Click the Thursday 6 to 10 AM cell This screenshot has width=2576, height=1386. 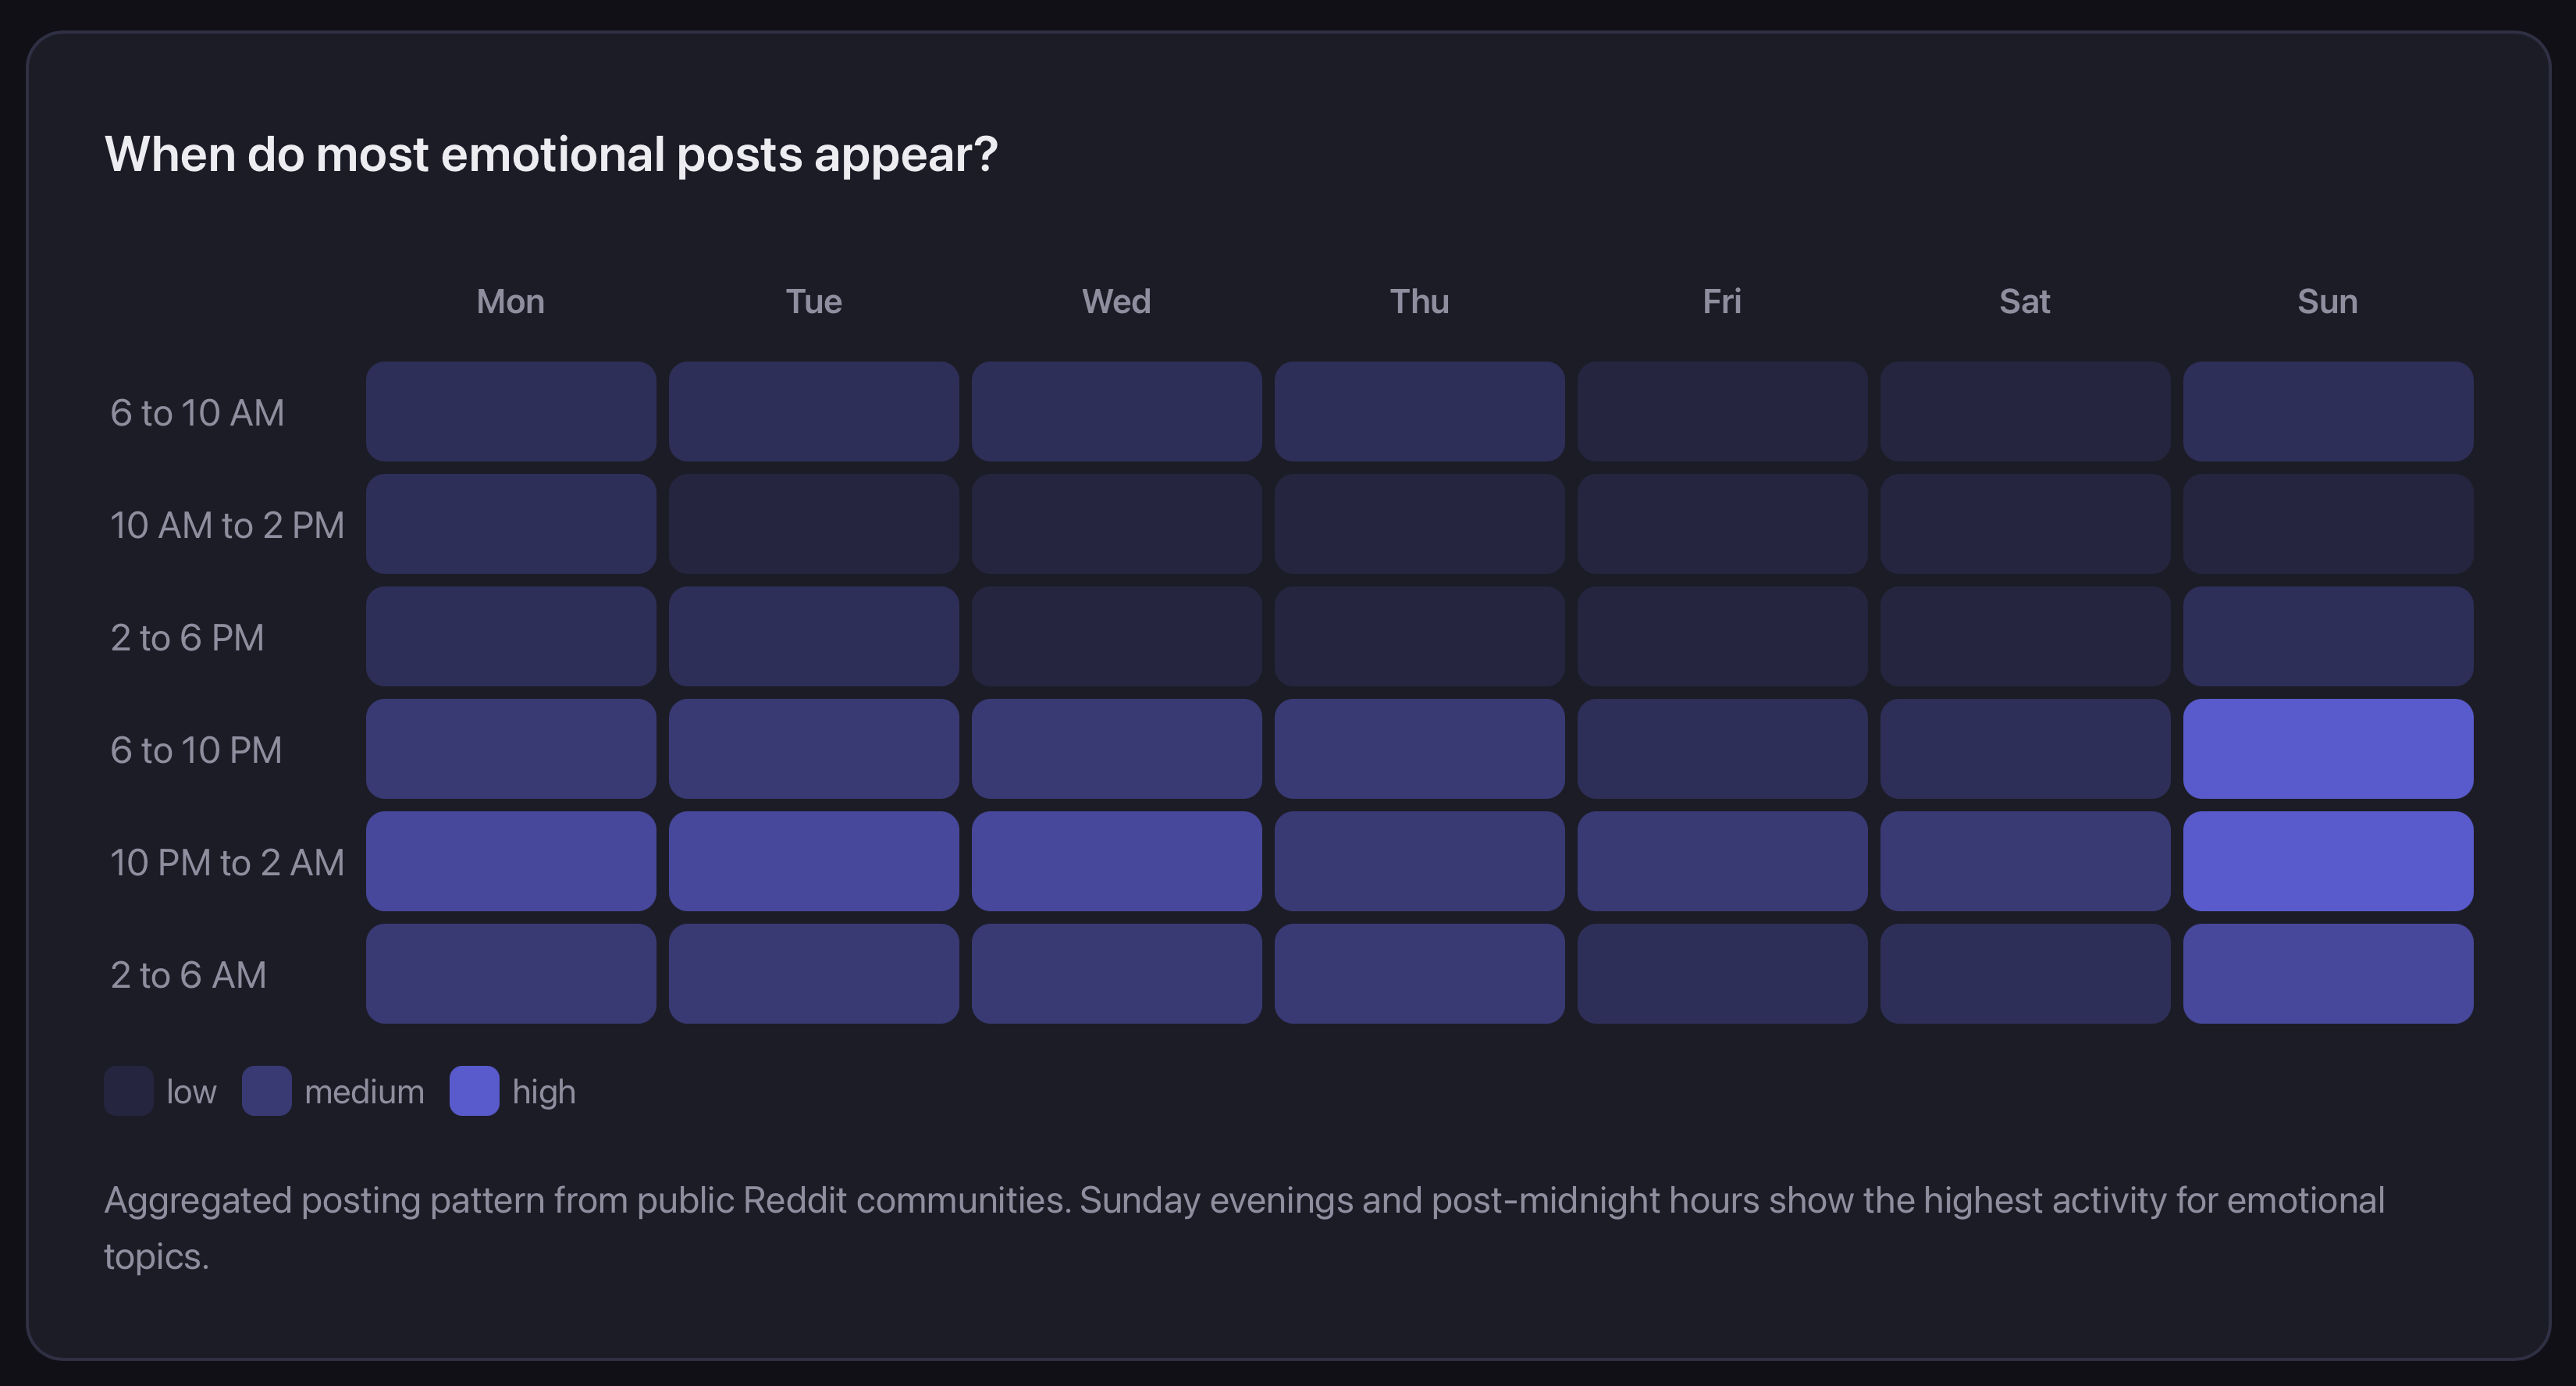(1419, 412)
